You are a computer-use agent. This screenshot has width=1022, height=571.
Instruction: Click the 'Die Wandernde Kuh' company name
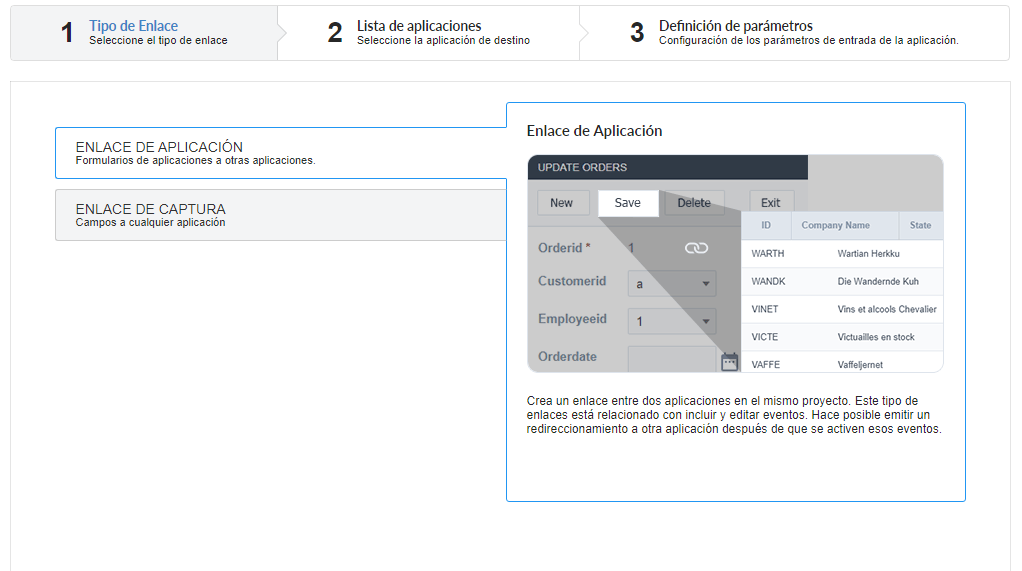point(878,282)
